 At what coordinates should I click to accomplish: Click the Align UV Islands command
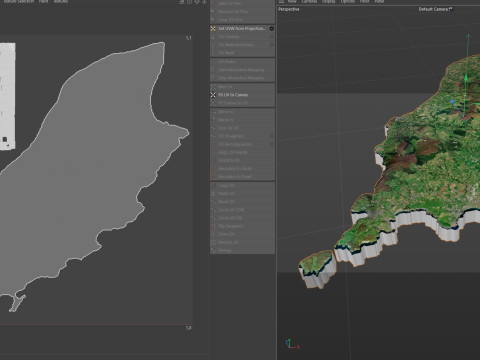(x=242, y=152)
